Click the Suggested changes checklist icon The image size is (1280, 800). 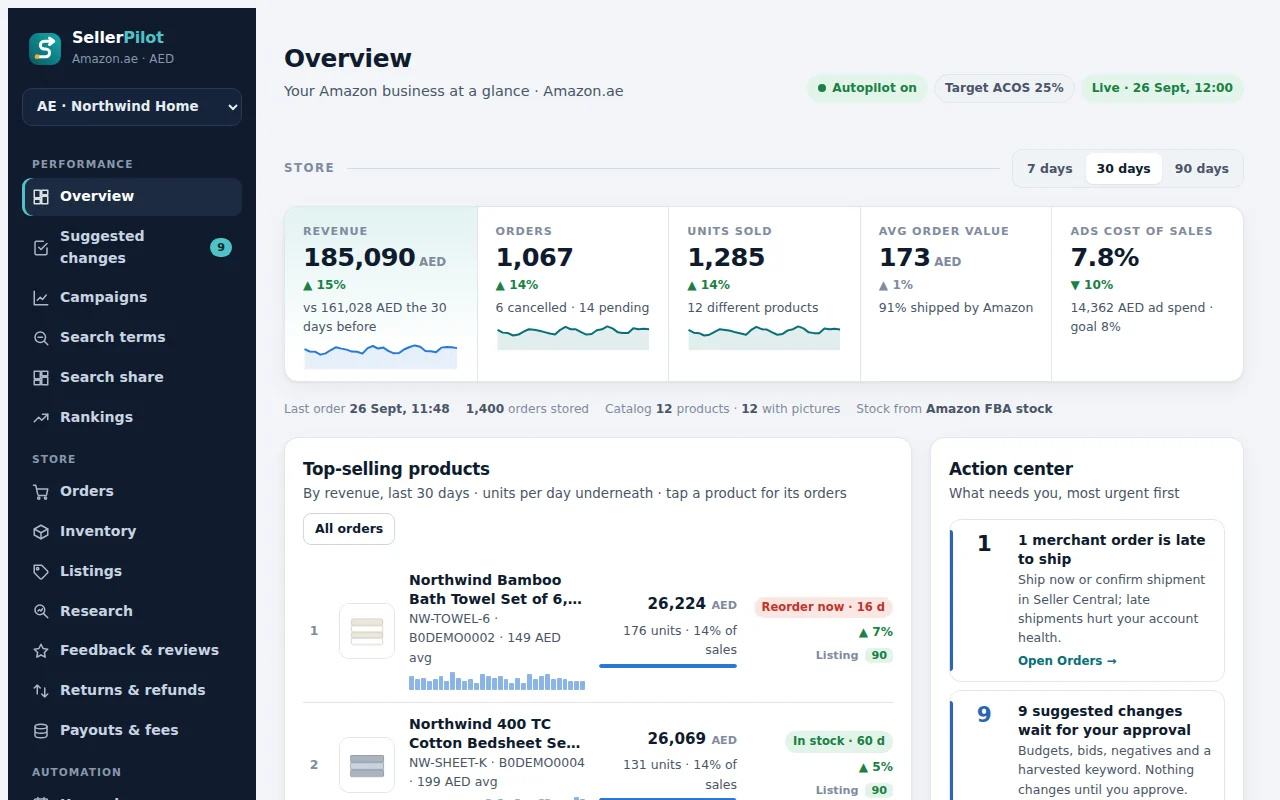click(41, 247)
